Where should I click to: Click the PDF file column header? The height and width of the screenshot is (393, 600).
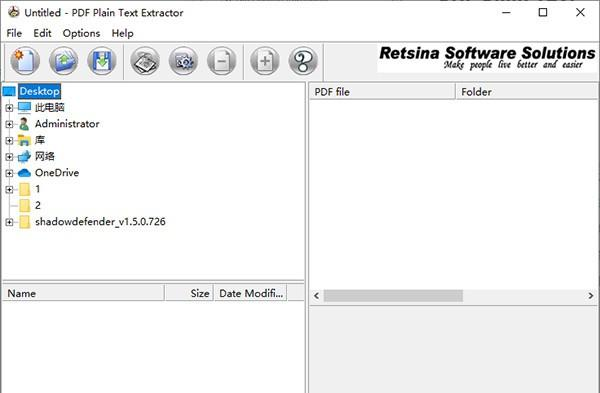382,92
